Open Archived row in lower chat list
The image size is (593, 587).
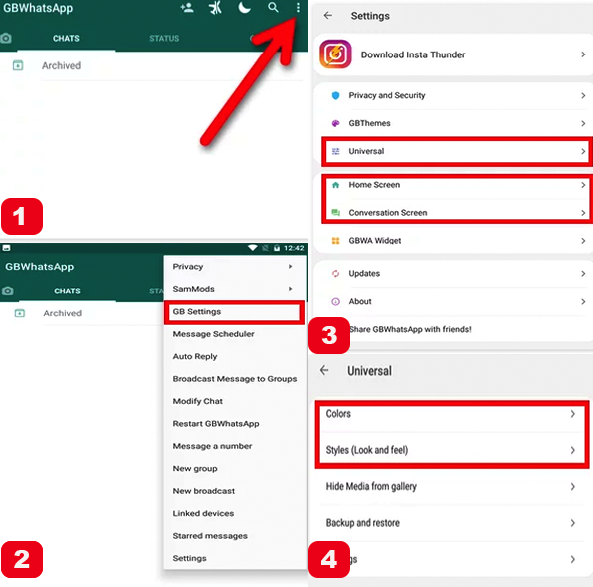pyautogui.click(x=82, y=313)
